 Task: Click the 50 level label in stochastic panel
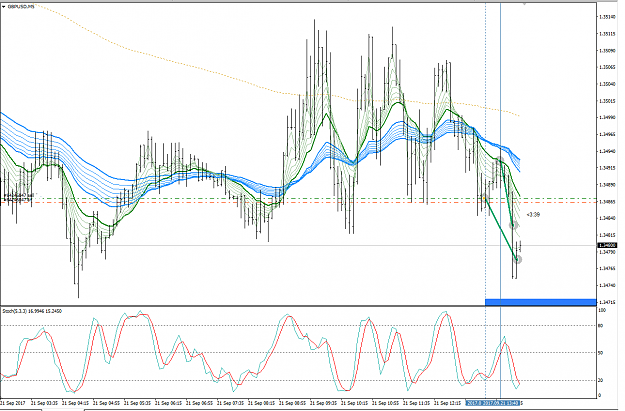[601, 353]
